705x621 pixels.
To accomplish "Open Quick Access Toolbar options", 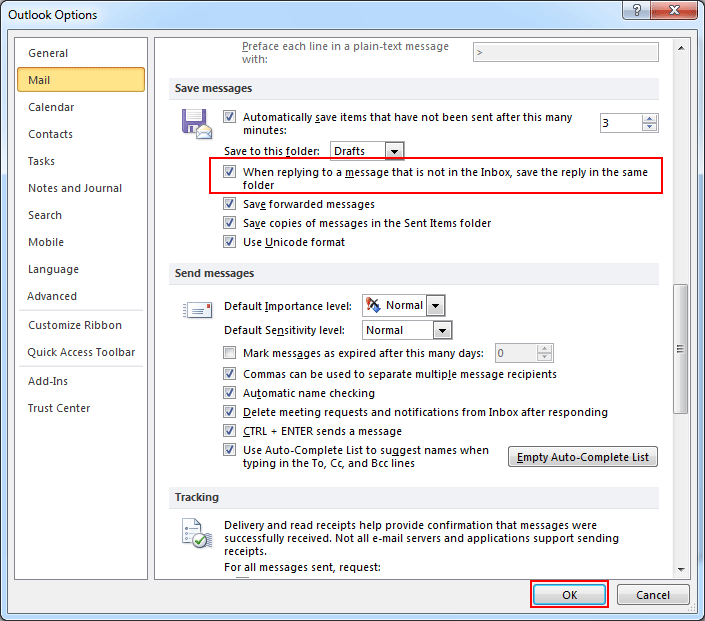I will pos(81,352).
